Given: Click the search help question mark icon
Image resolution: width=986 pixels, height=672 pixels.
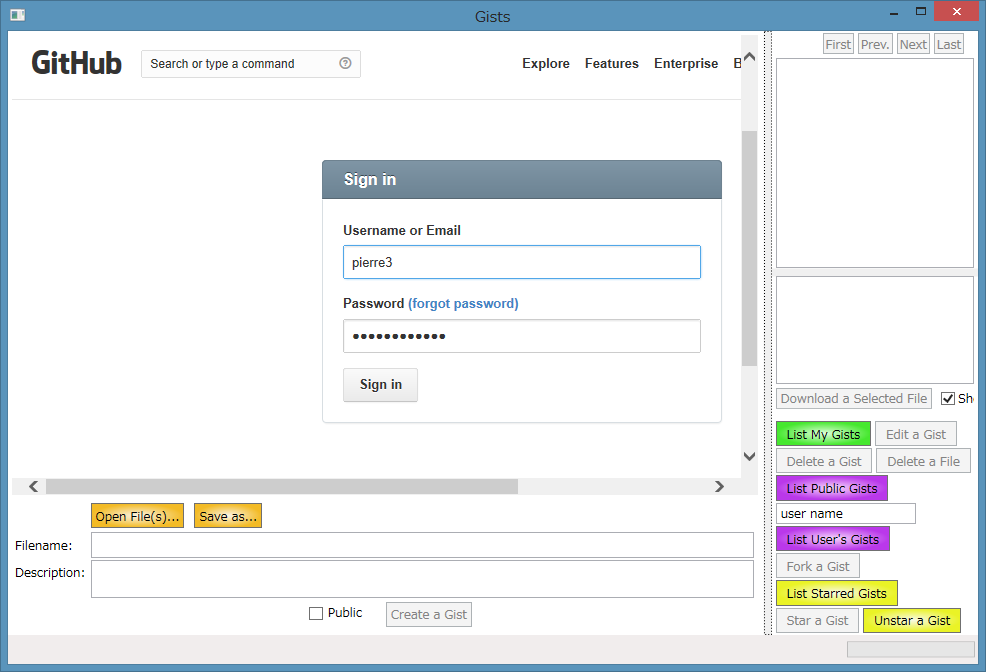Looking at the screenshot, I should 345,63.
